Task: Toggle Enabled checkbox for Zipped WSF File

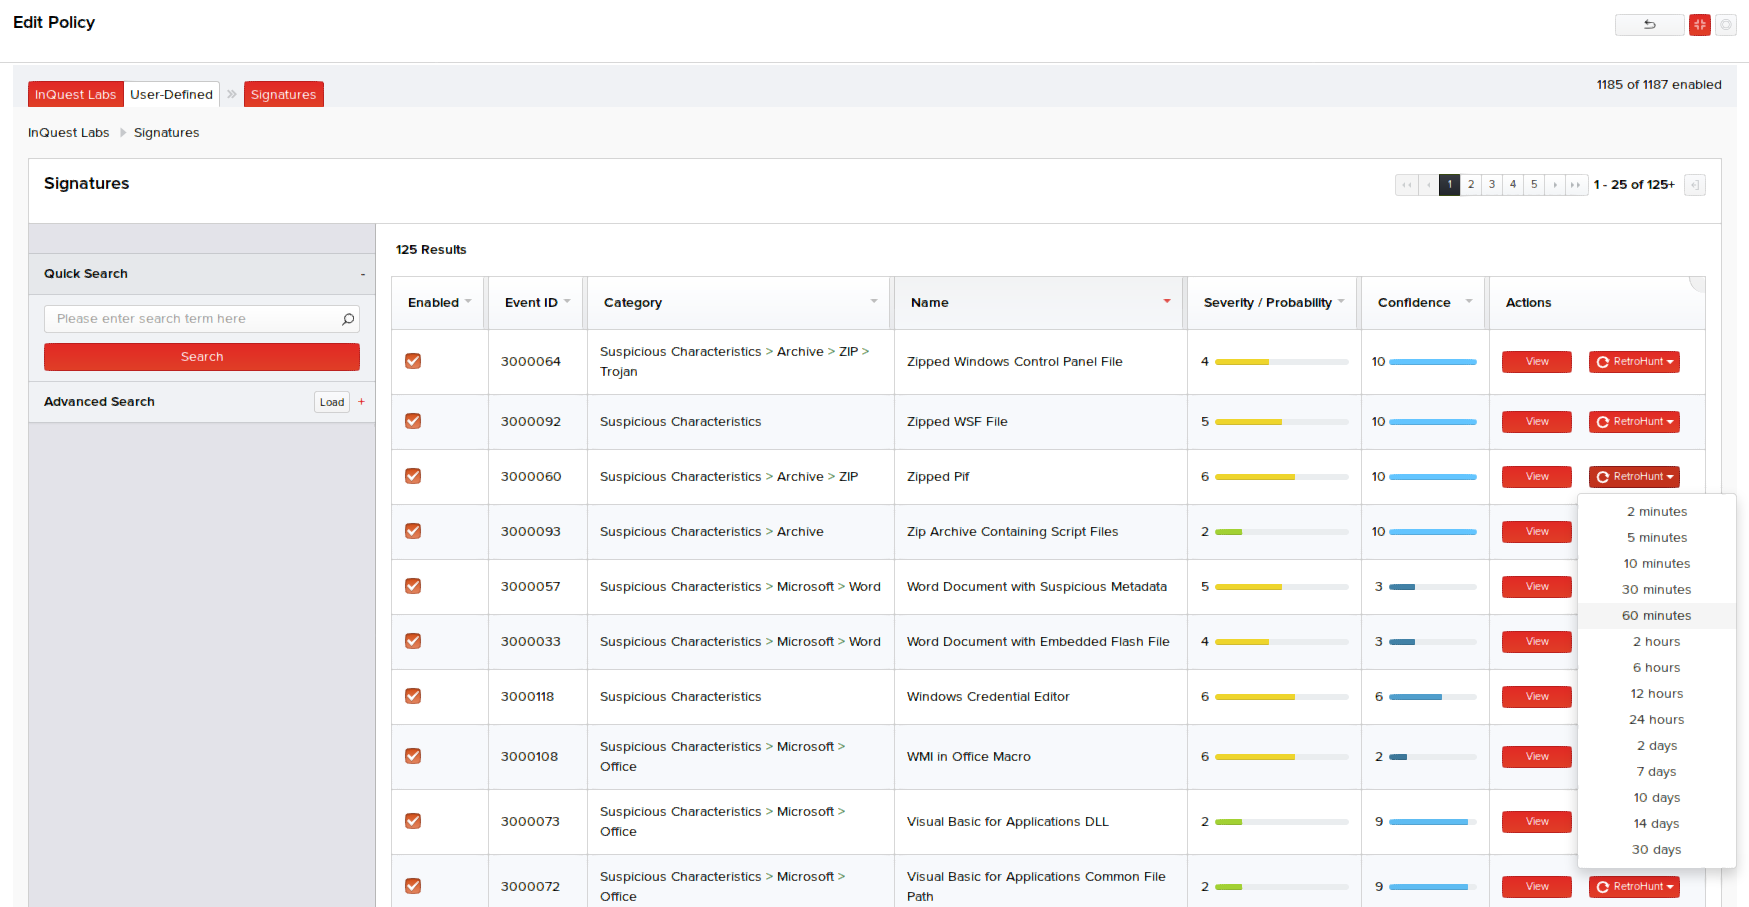Action: click(413, 421)
